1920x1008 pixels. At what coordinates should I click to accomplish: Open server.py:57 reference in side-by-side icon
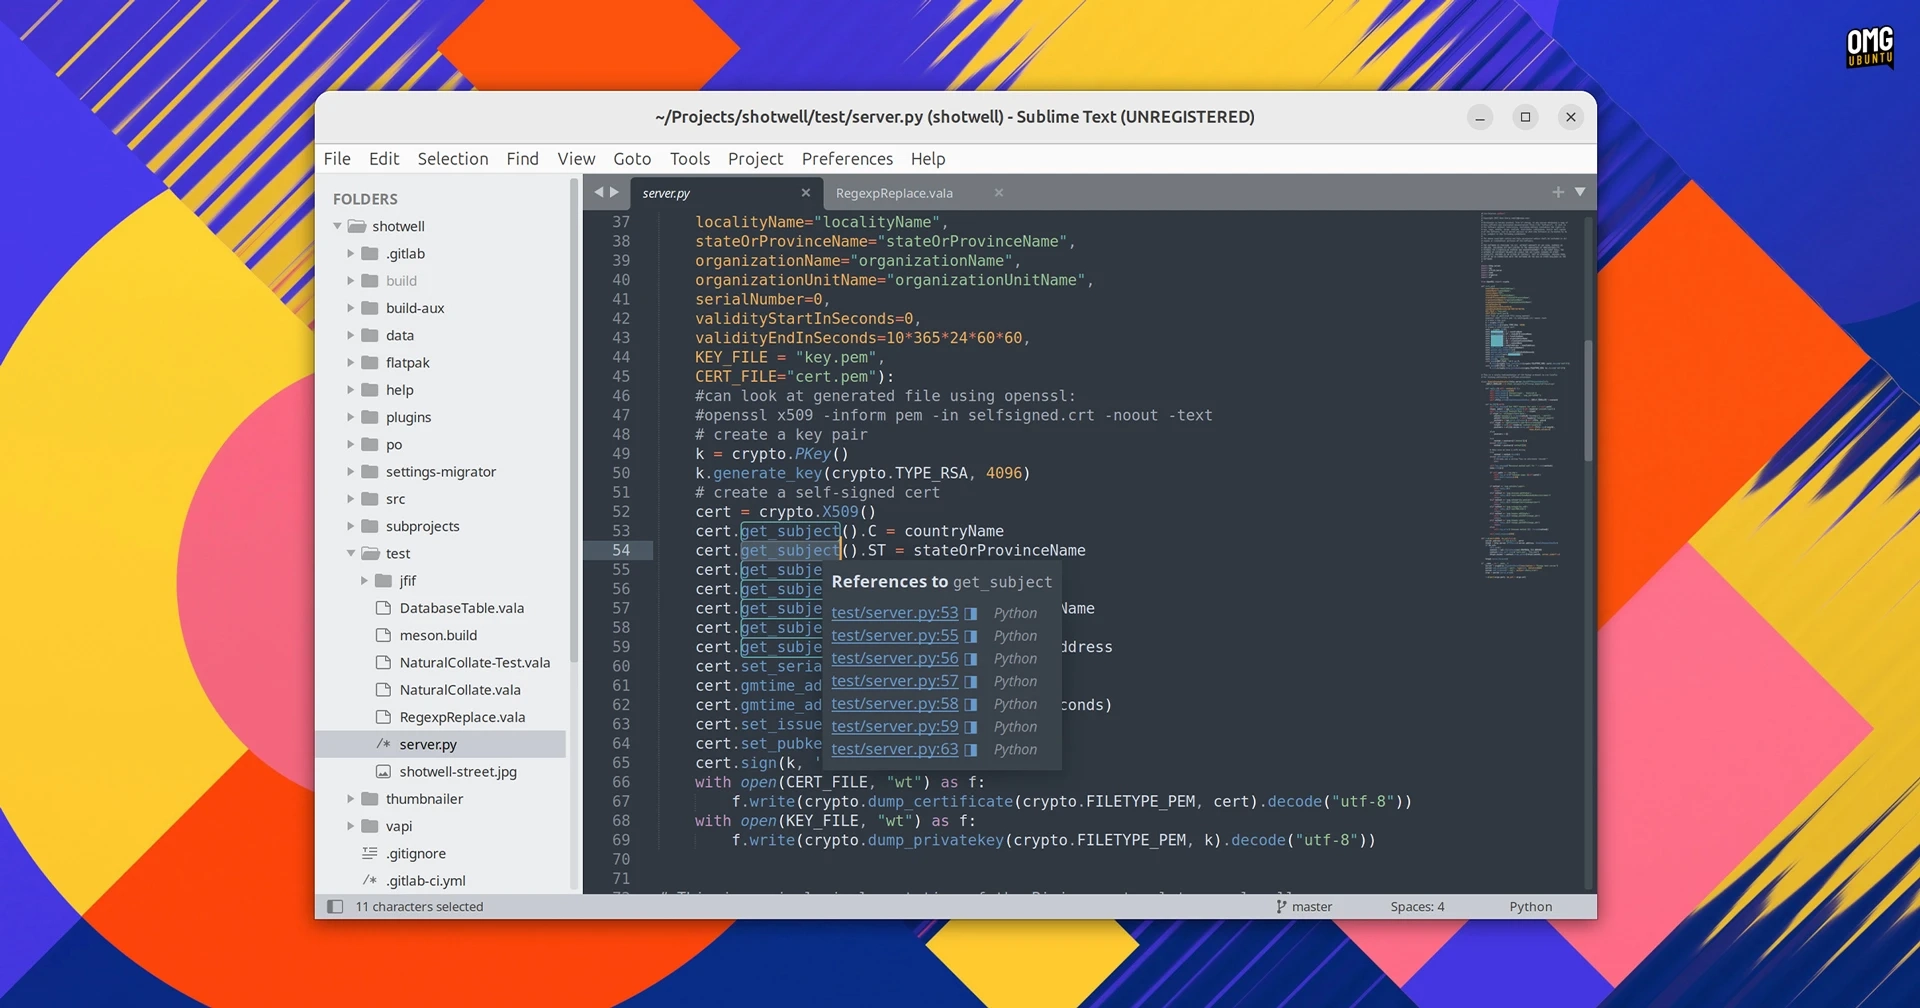click(x=970, y=682)
